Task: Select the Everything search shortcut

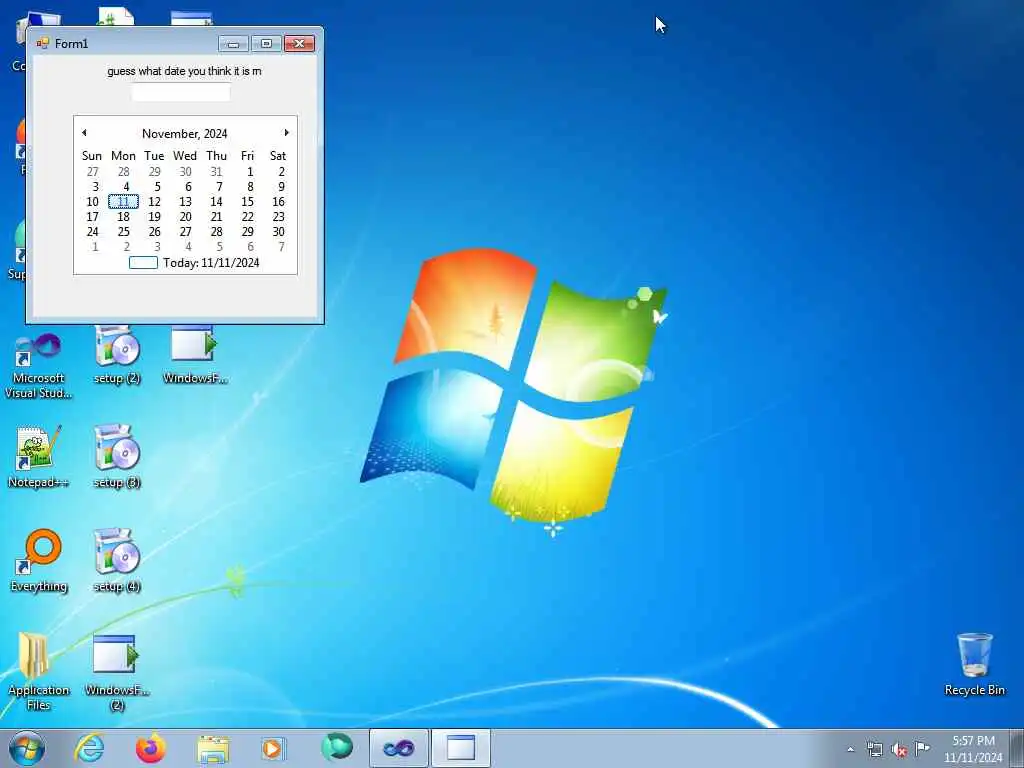Action: click(x=39, y=560)
